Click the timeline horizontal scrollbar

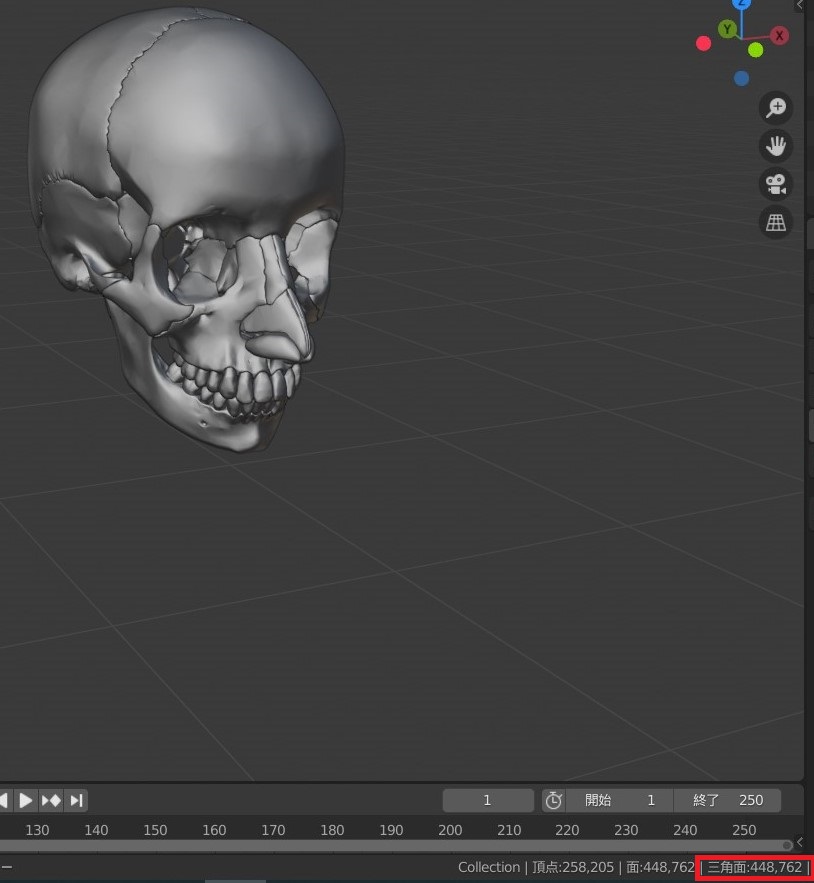pyautogui.click(x=395, y=845)
